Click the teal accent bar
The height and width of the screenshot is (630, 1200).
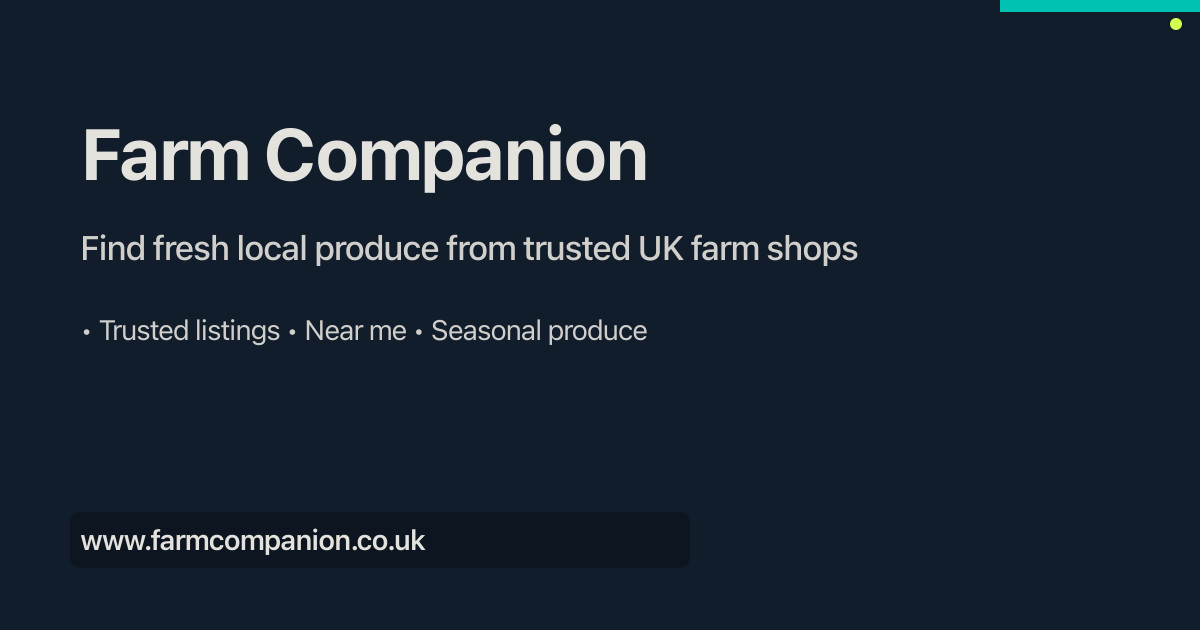[x=1099, y=6]
